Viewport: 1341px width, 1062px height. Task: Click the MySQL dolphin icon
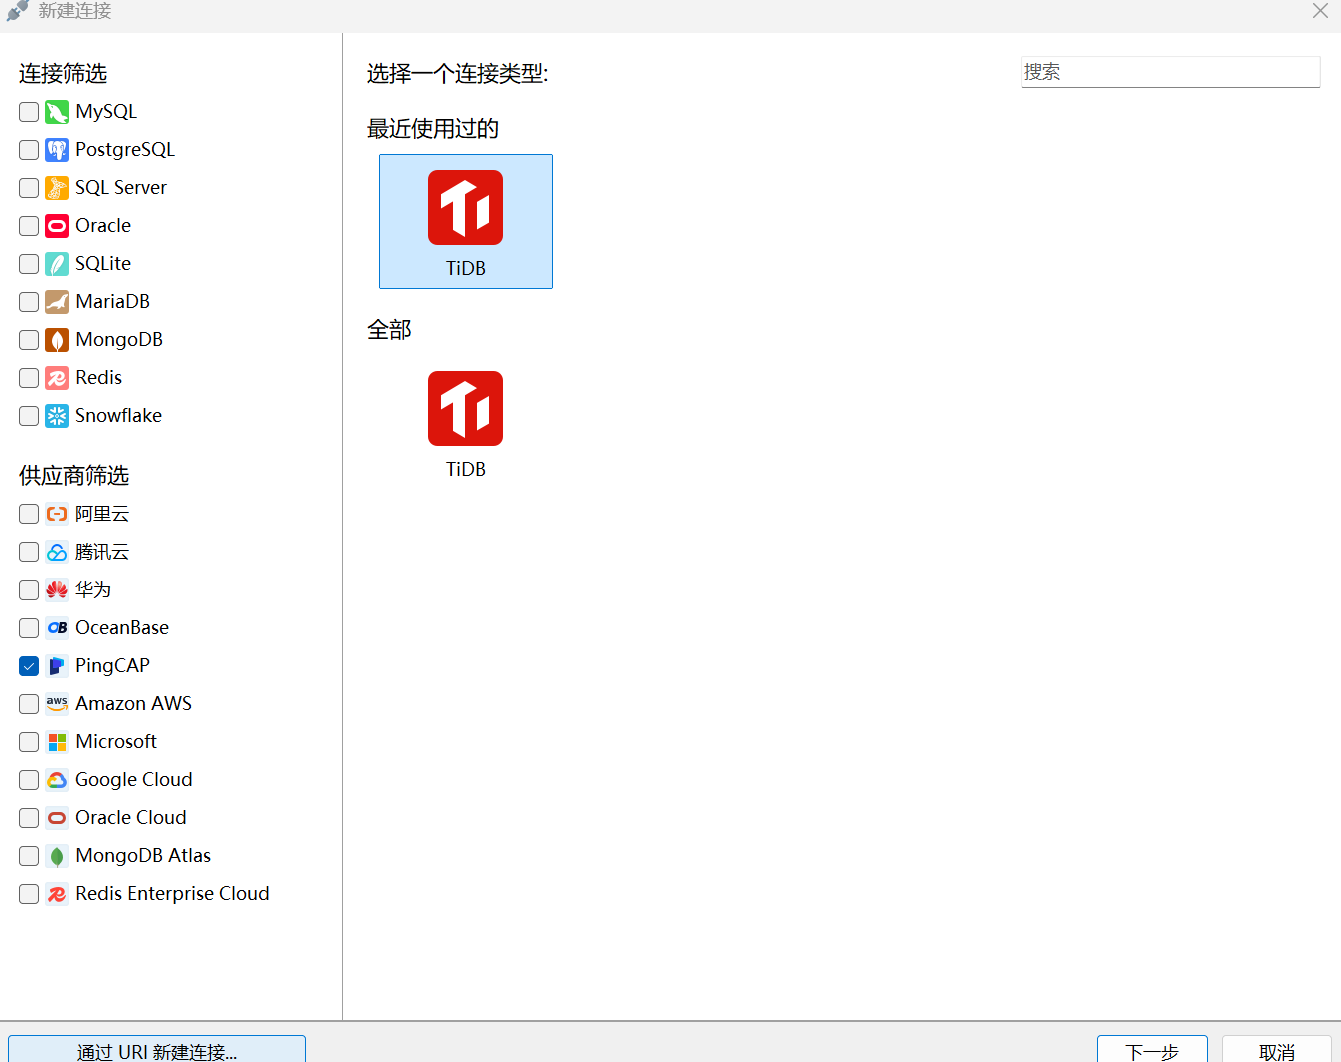tap(57, 112)
